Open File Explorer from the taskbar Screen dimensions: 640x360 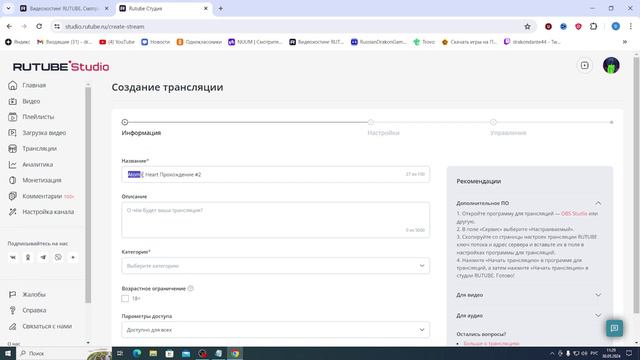click(x=153, y=353)
